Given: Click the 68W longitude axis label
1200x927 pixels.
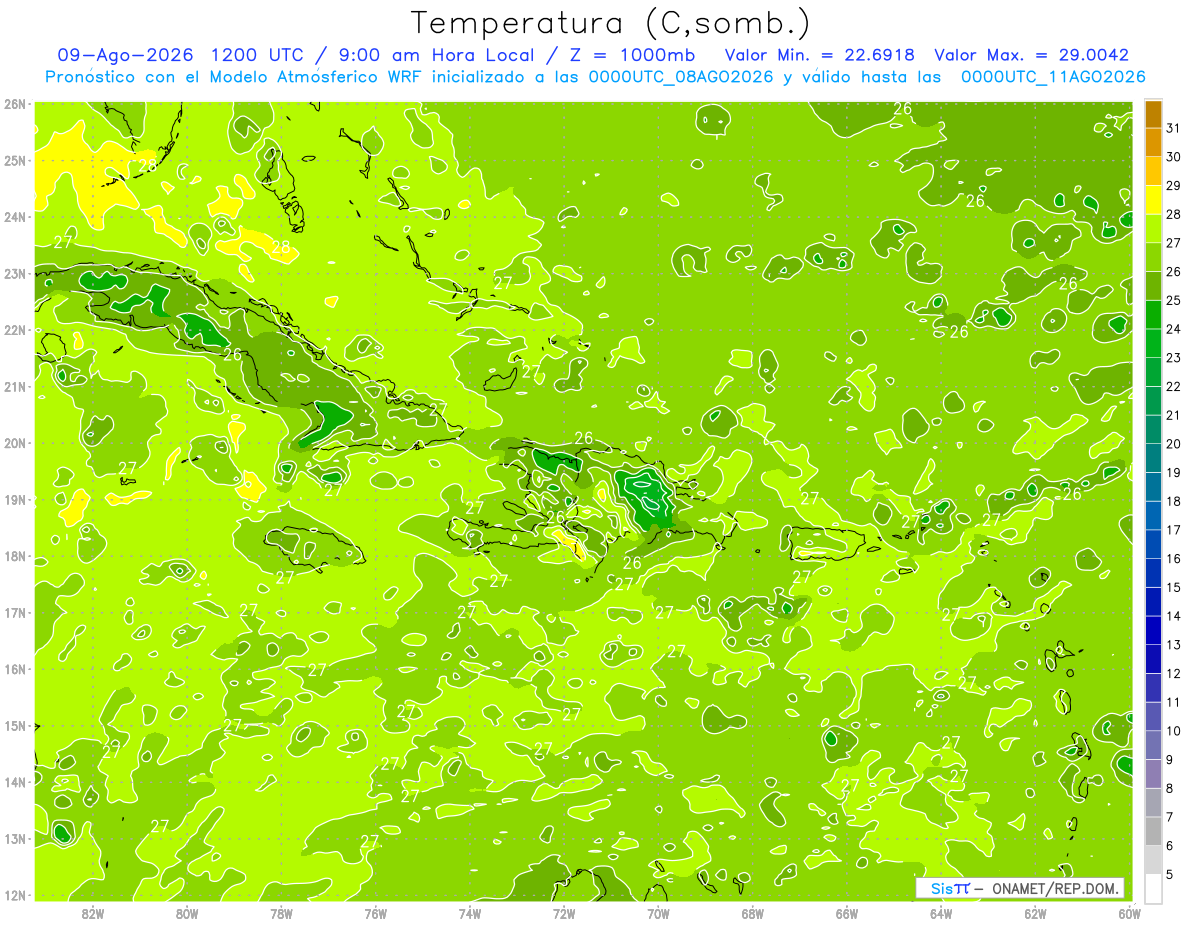Looking at the screenshot, I should [x=753, y=912].
